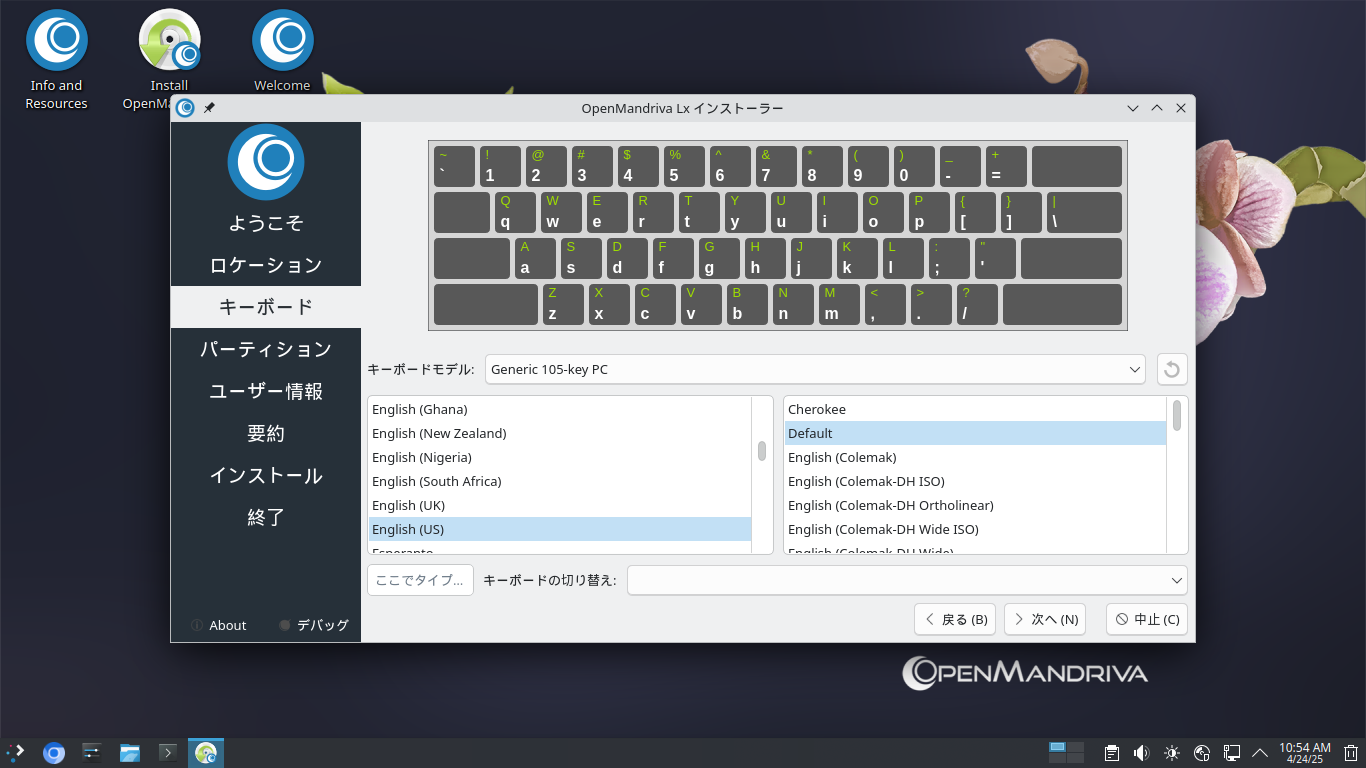
Task: Focus the ここでタイプ test input field
Action: (420, 580)
